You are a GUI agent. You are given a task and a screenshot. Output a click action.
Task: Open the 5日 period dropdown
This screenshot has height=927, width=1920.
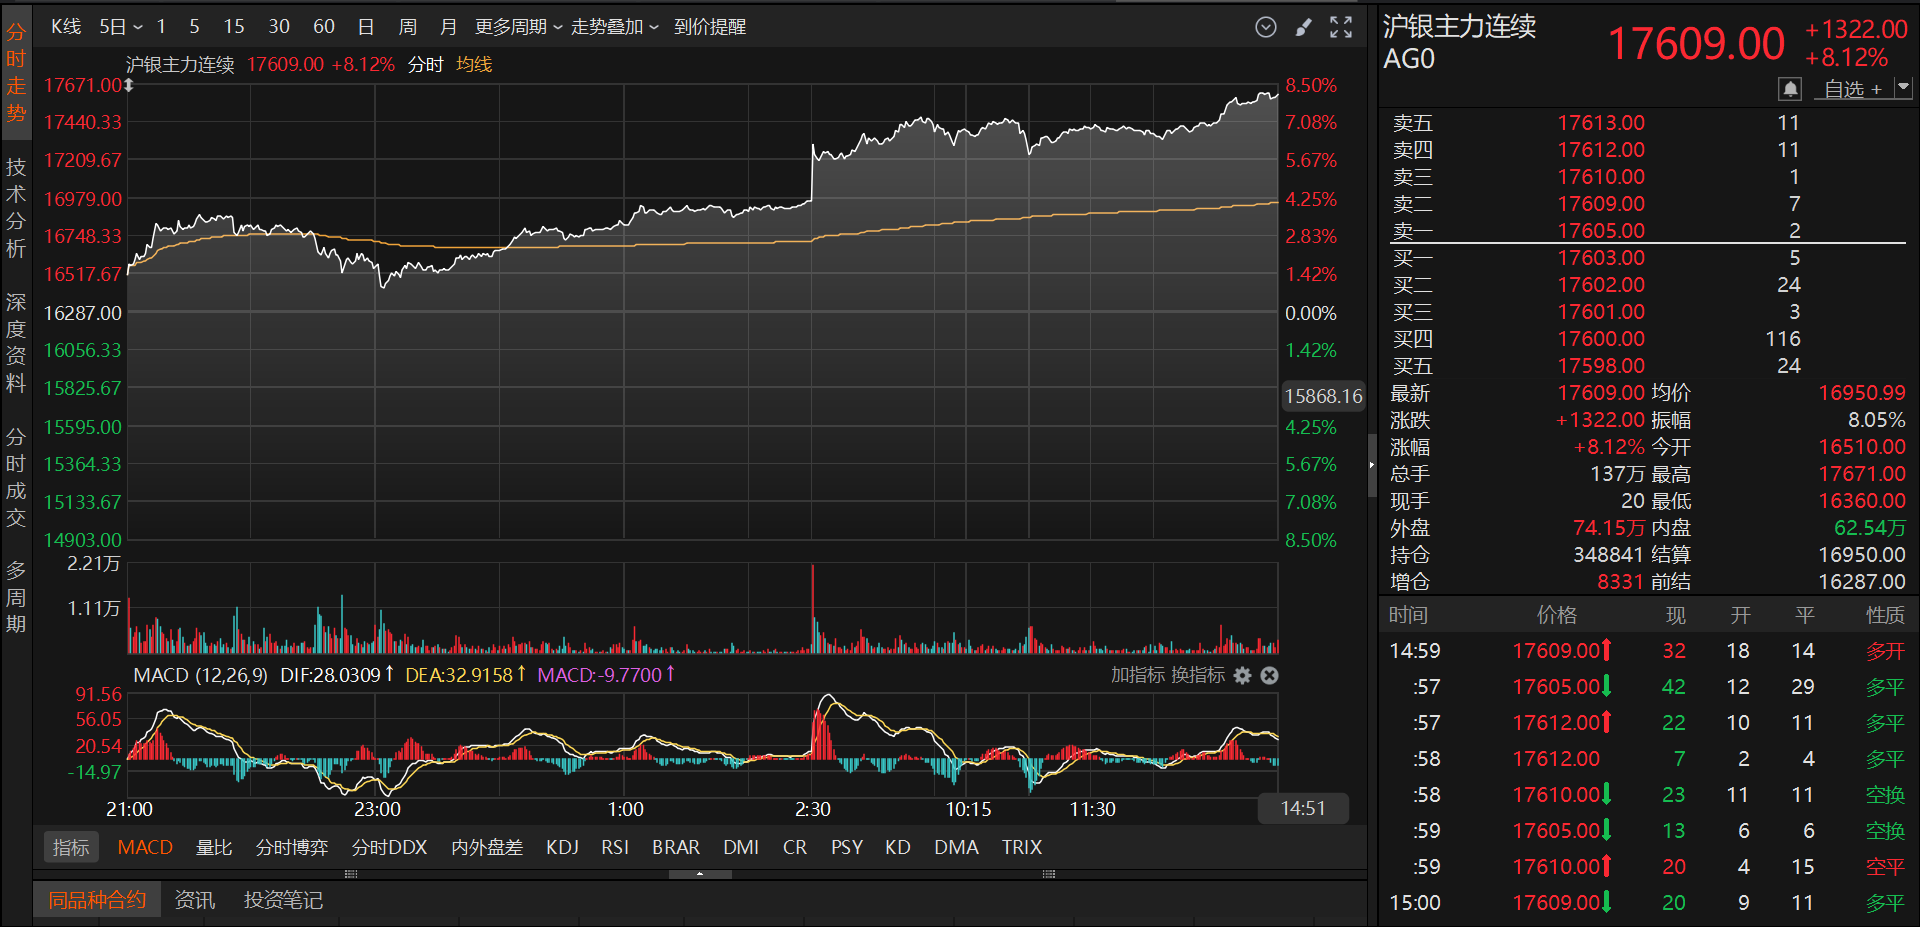click(x=121, y=27)
